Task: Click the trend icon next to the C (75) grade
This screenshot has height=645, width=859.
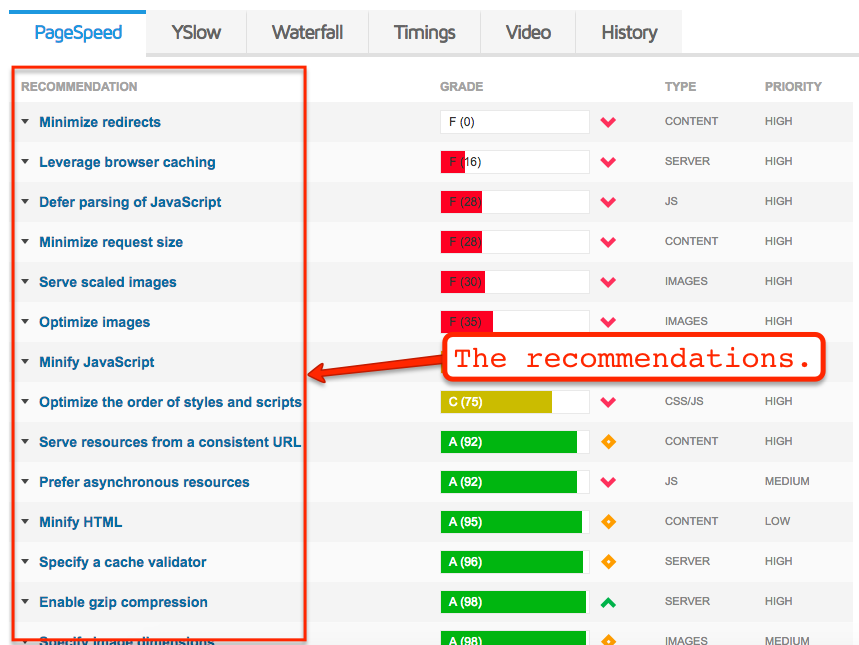Action: [608, 402]
